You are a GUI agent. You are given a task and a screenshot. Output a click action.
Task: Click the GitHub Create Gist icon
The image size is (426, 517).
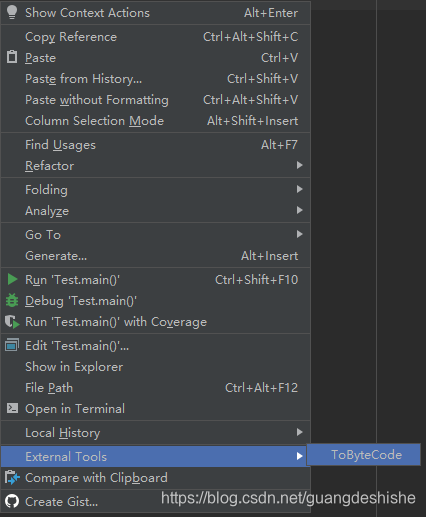tap(12, 501)
